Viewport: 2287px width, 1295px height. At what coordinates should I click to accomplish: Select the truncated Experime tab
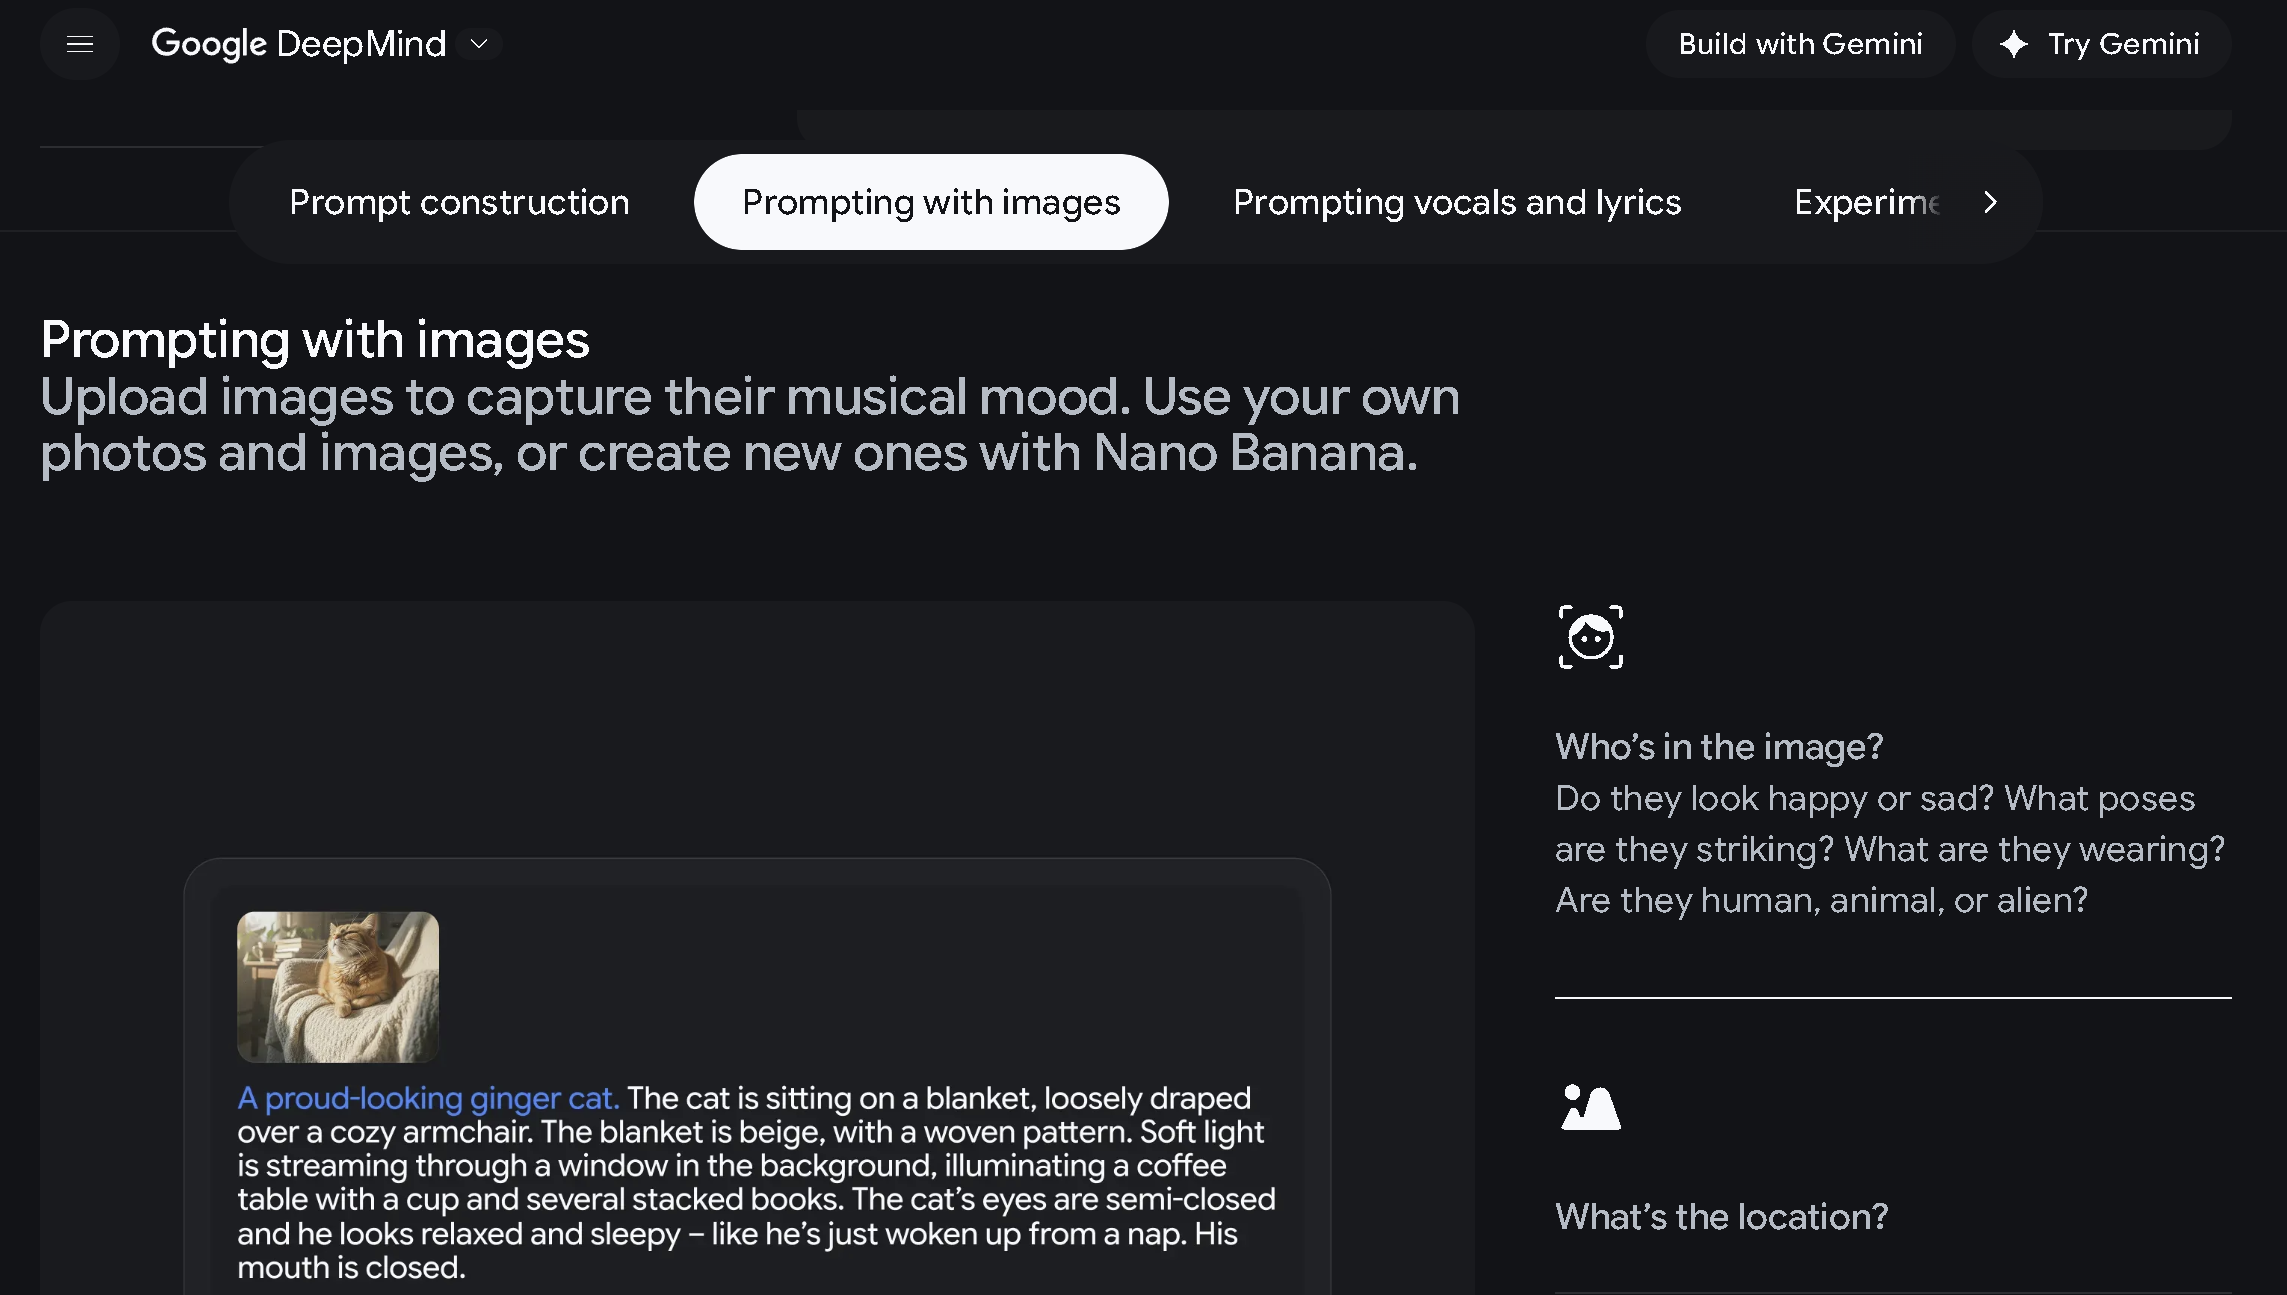1866,202
